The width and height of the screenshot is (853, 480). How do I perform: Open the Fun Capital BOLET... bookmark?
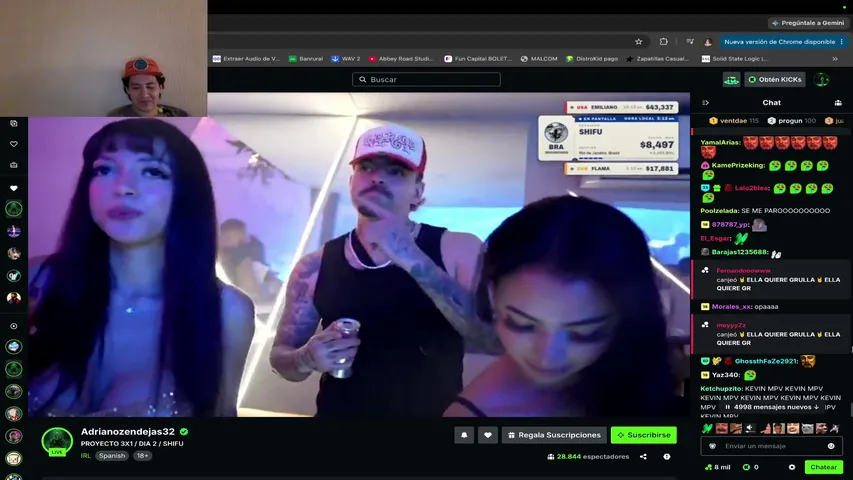coord(478,59)
